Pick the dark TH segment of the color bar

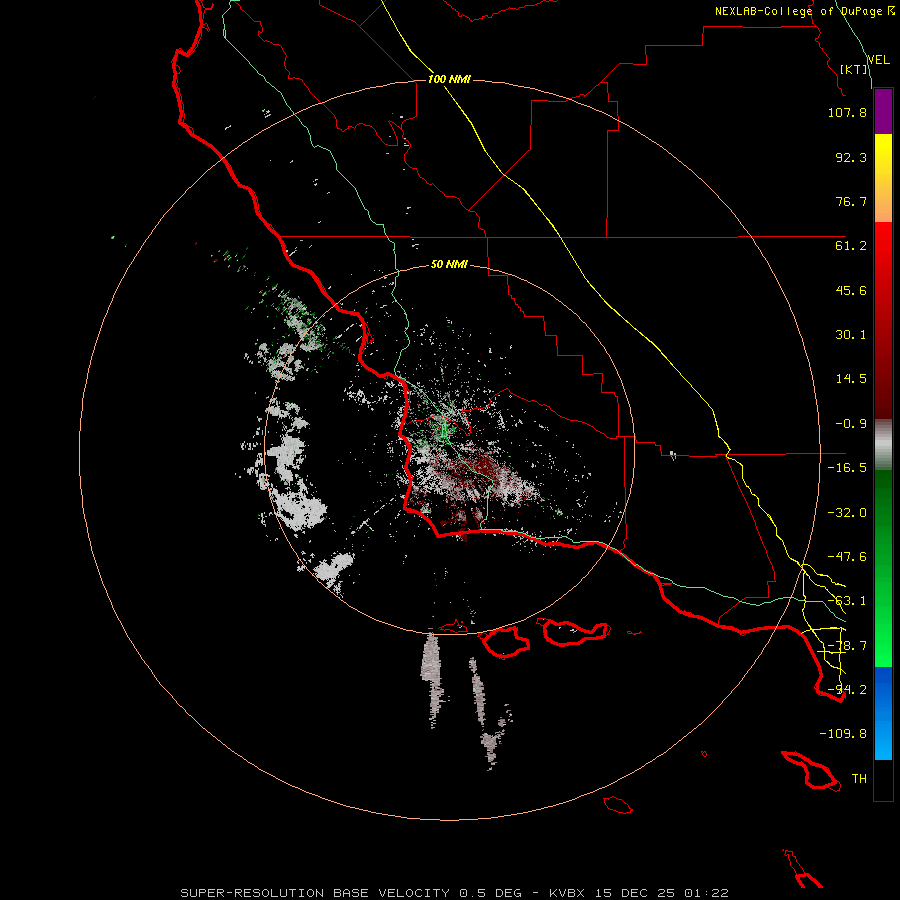pyautogui.click(x=883, y=779)
